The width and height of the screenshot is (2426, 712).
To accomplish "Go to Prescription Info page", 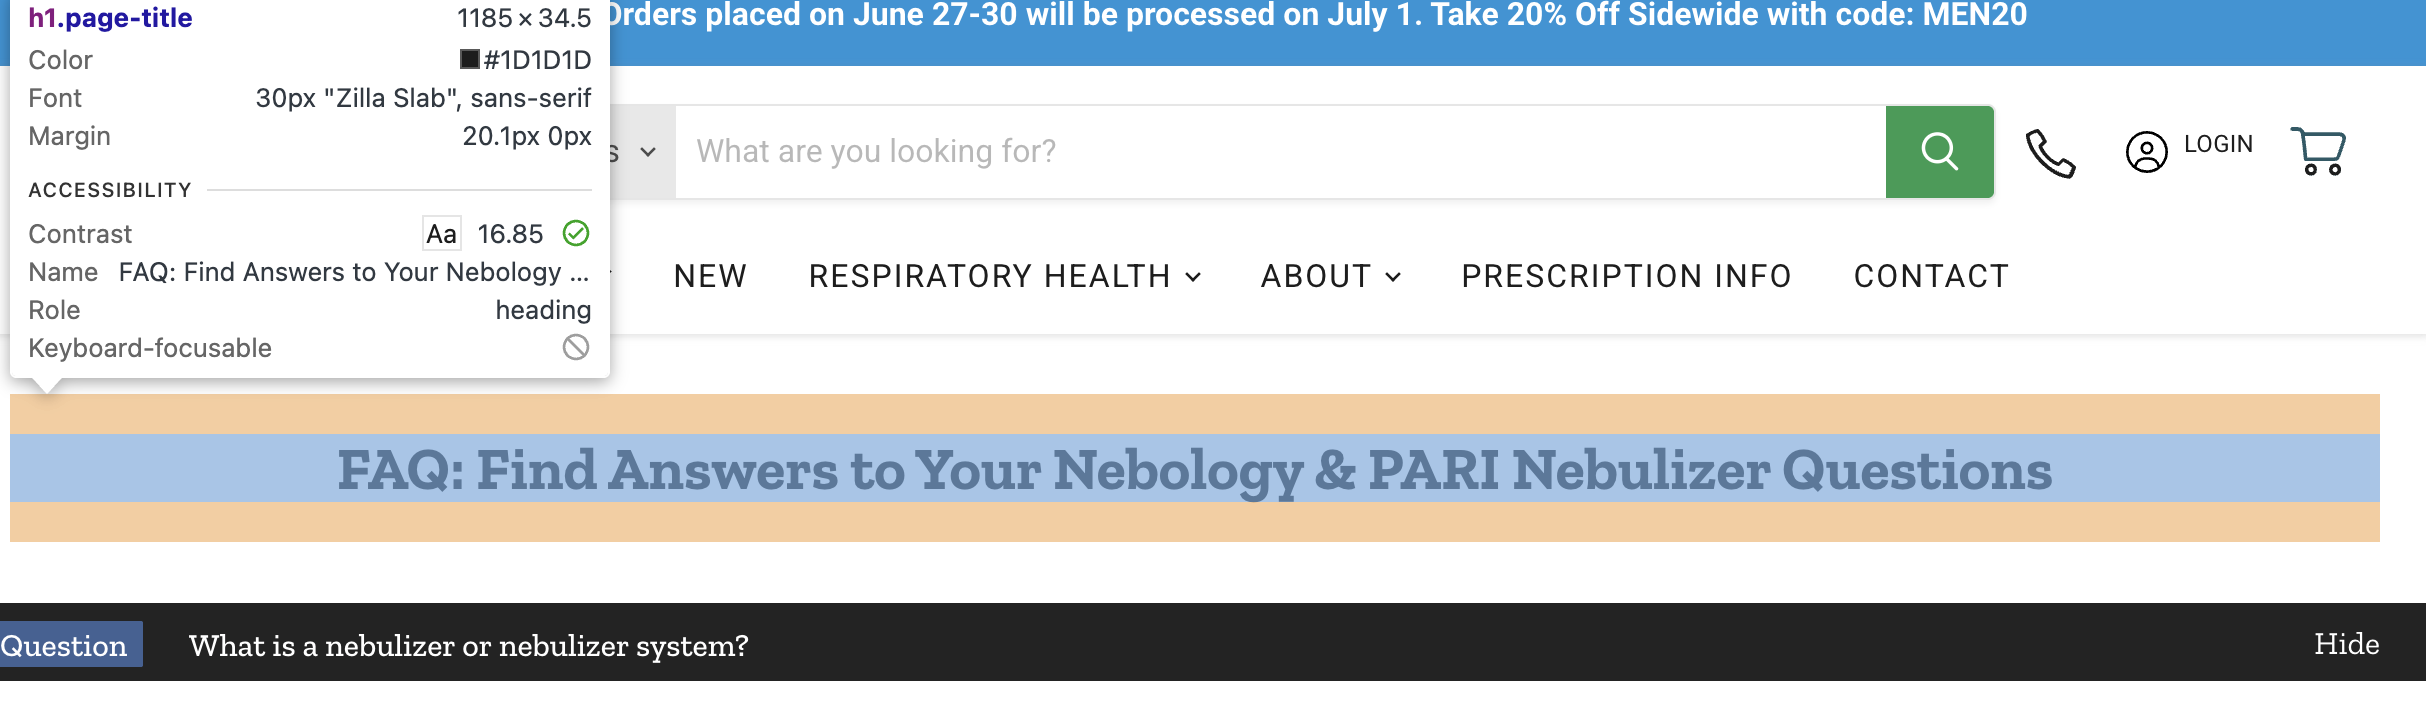I will coord(1626,276).
